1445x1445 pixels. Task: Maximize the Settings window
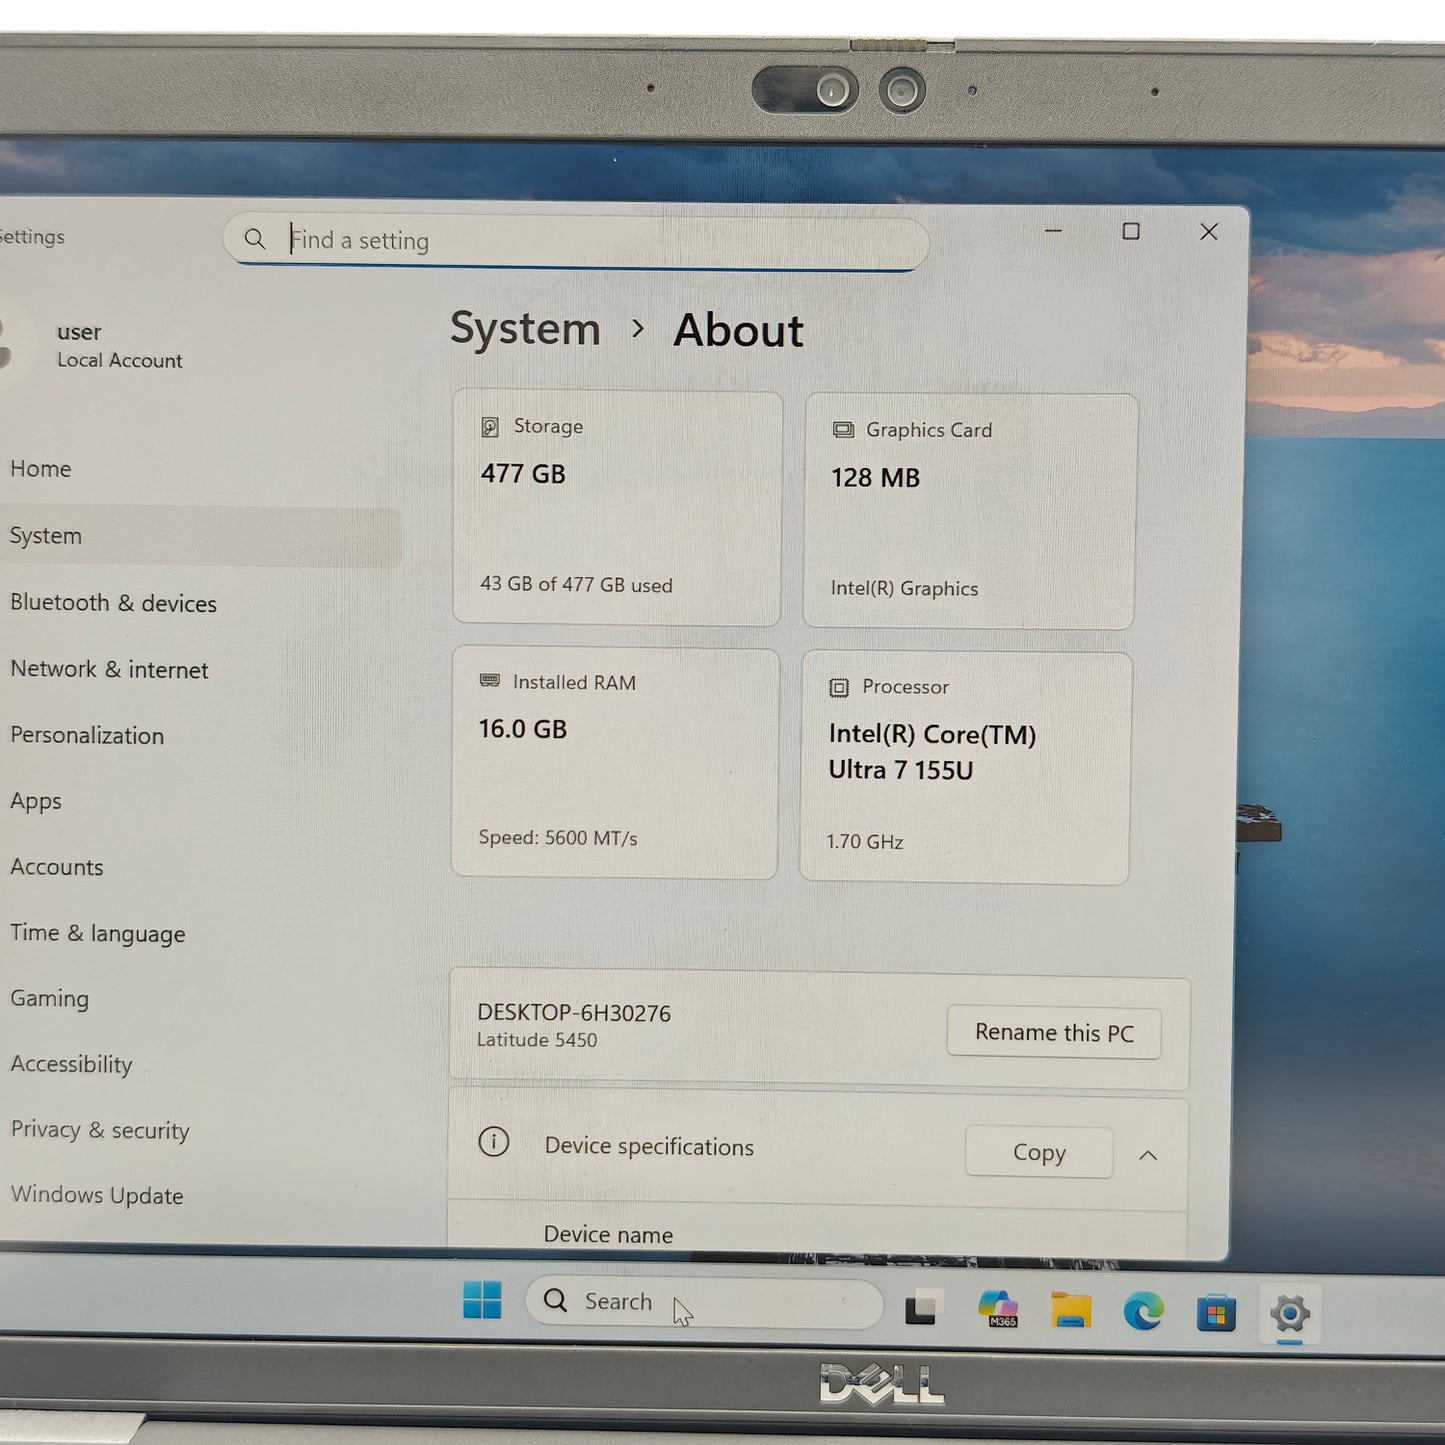point(1131,232)
